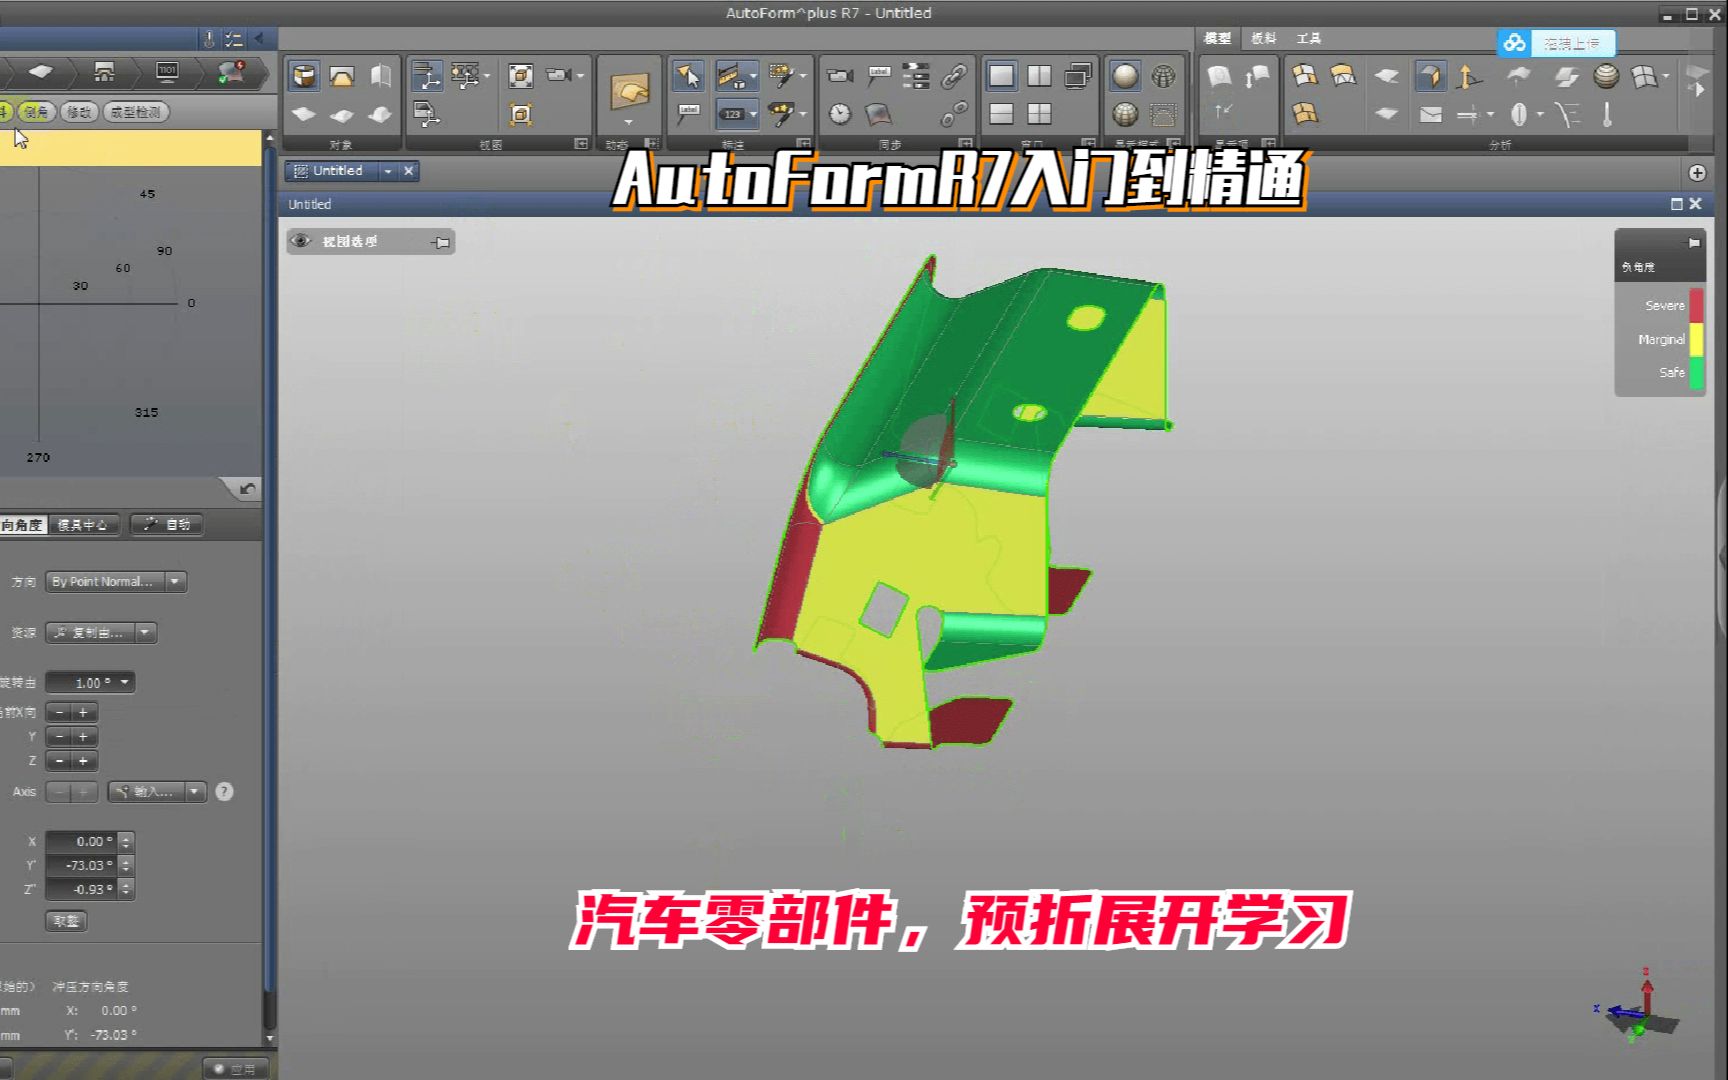Close the Untitled tab with X
The width and height of the screenshot is (1728, 1080).
(408, 171)
